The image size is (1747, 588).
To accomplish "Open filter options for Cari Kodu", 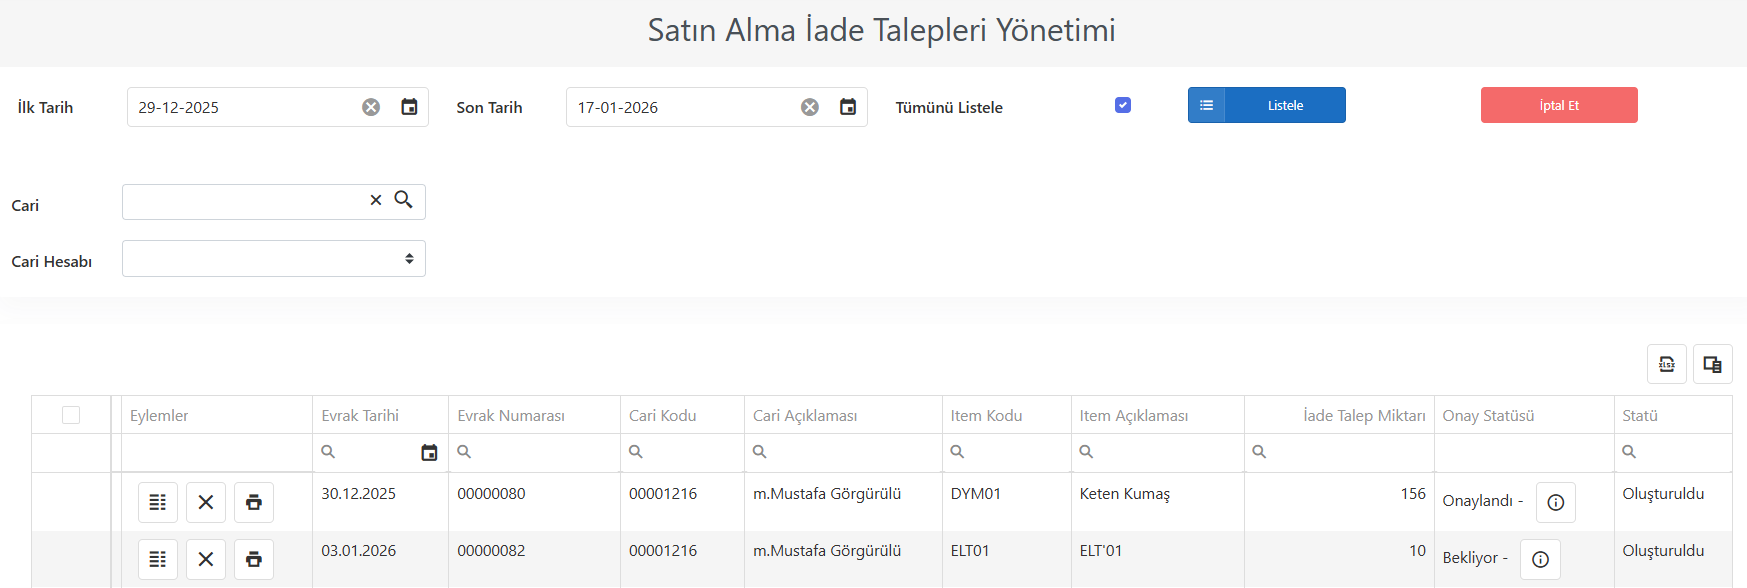I will 636,452.
